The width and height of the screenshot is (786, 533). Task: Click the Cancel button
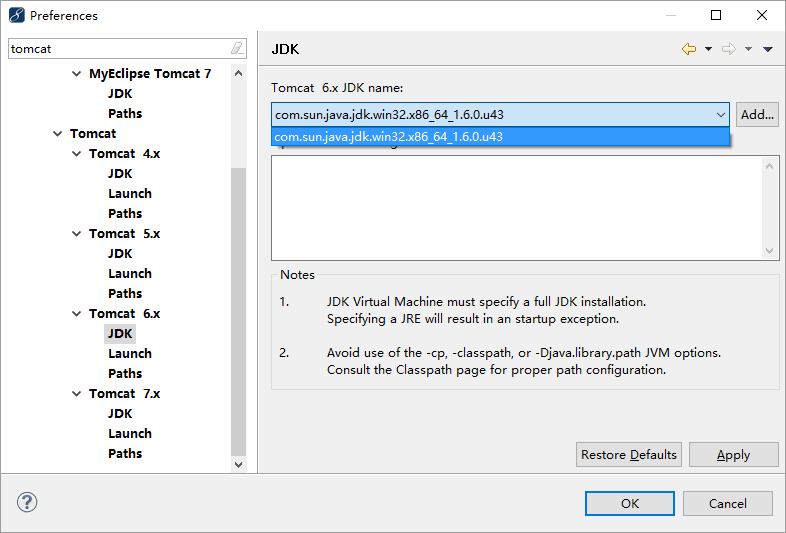pyautogui.click(x=727, y=503)
